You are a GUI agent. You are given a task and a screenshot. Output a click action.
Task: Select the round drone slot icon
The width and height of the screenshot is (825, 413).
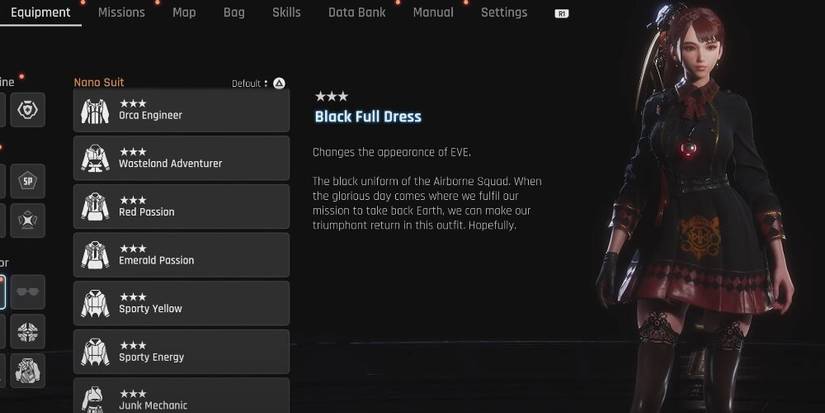pos(28,331)
